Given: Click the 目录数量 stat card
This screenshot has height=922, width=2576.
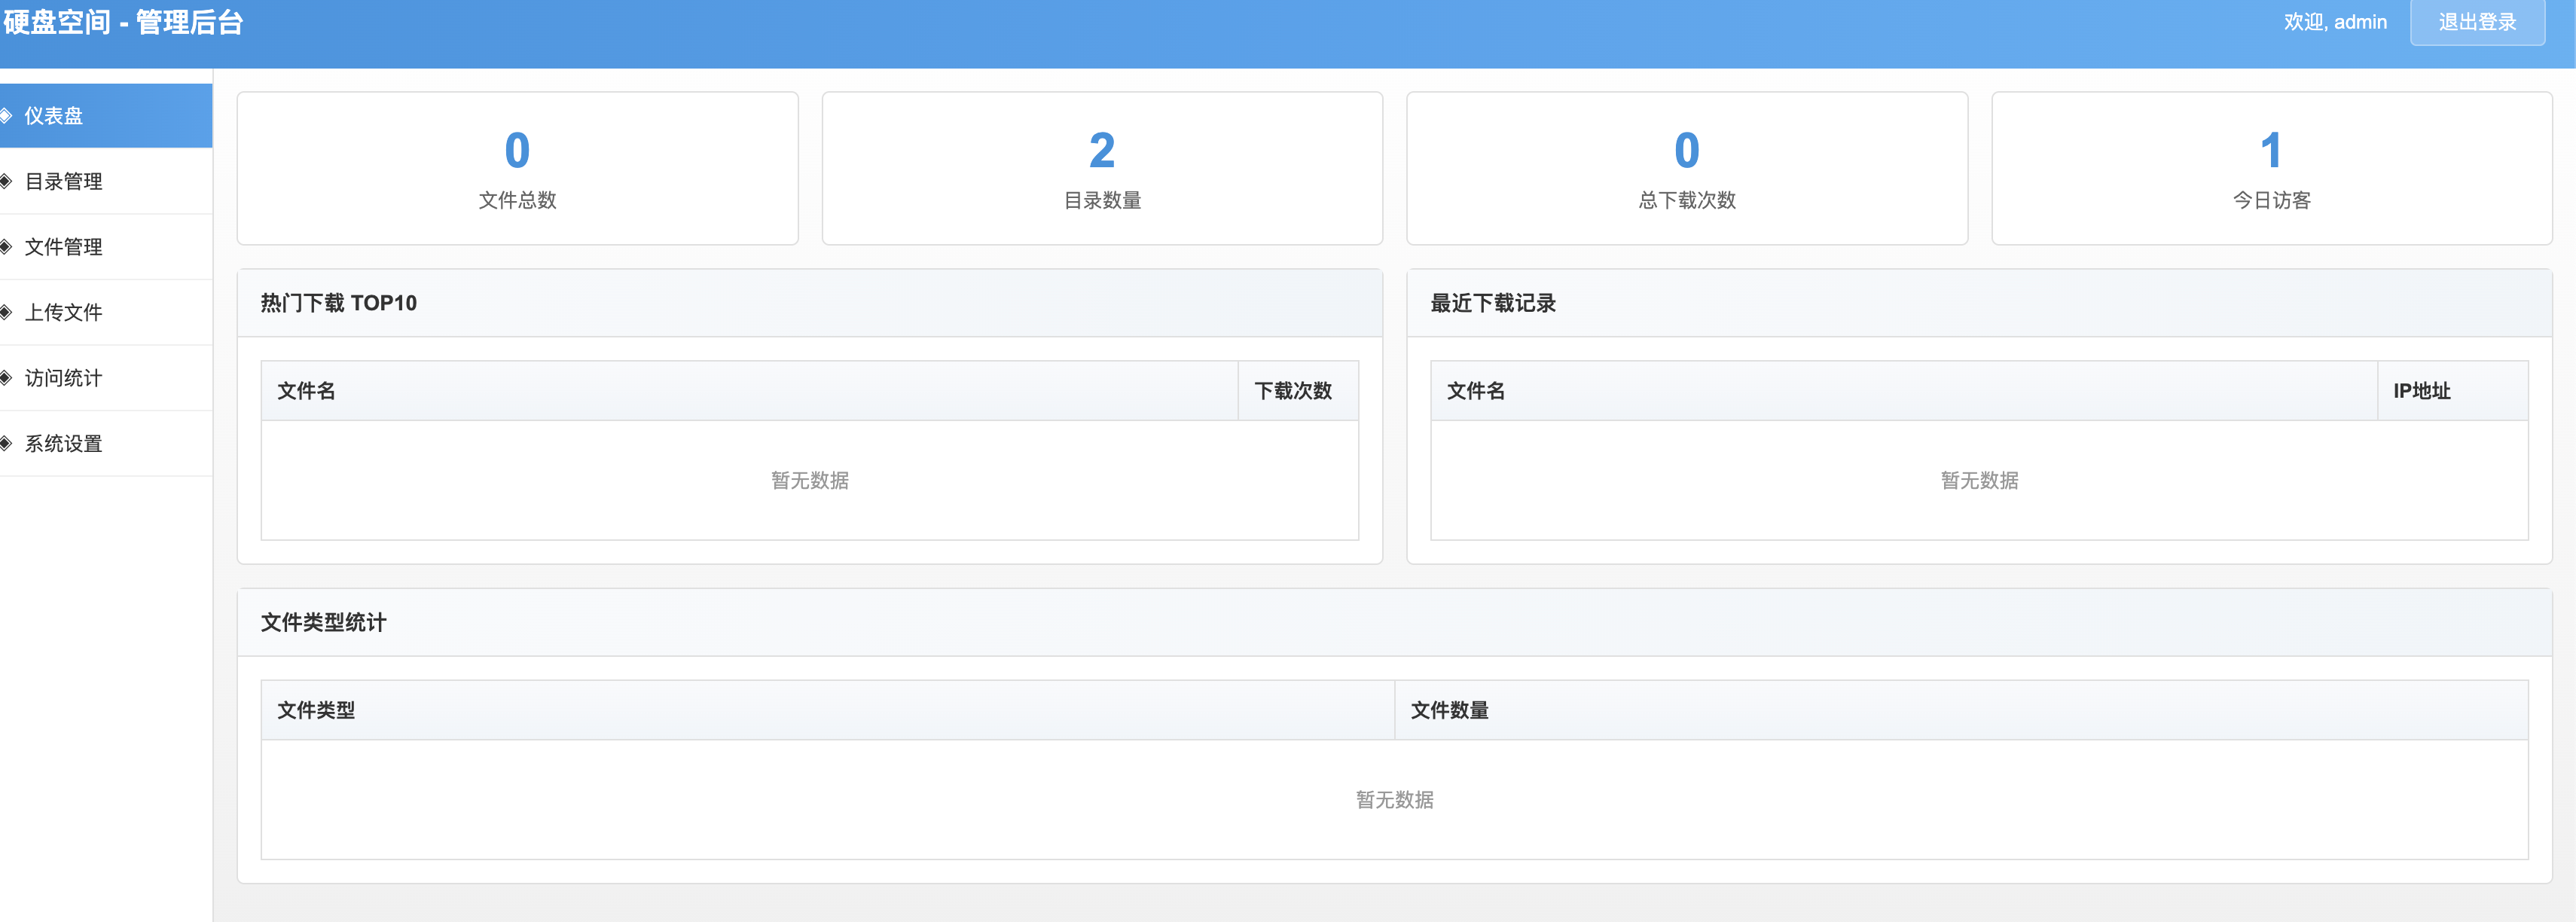Looking at the screenshot, I should (1101, 167).
